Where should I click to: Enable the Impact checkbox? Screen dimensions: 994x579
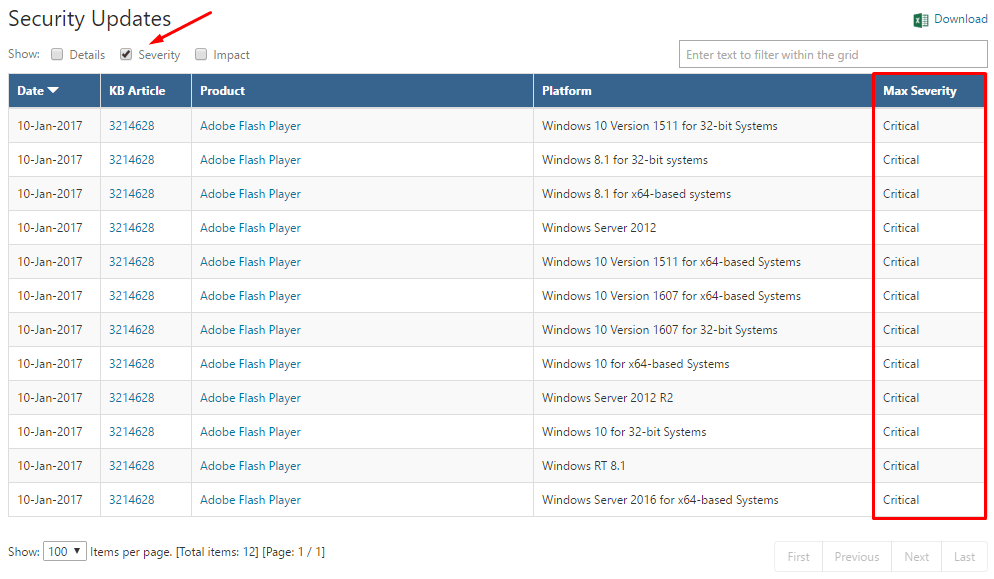(201, 55)
